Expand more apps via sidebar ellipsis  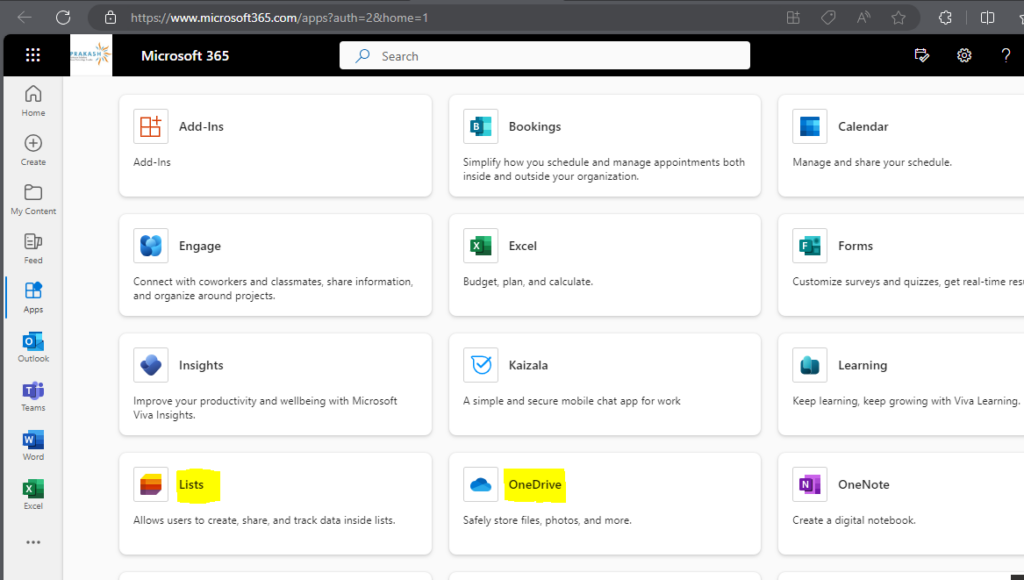point(33,542)
